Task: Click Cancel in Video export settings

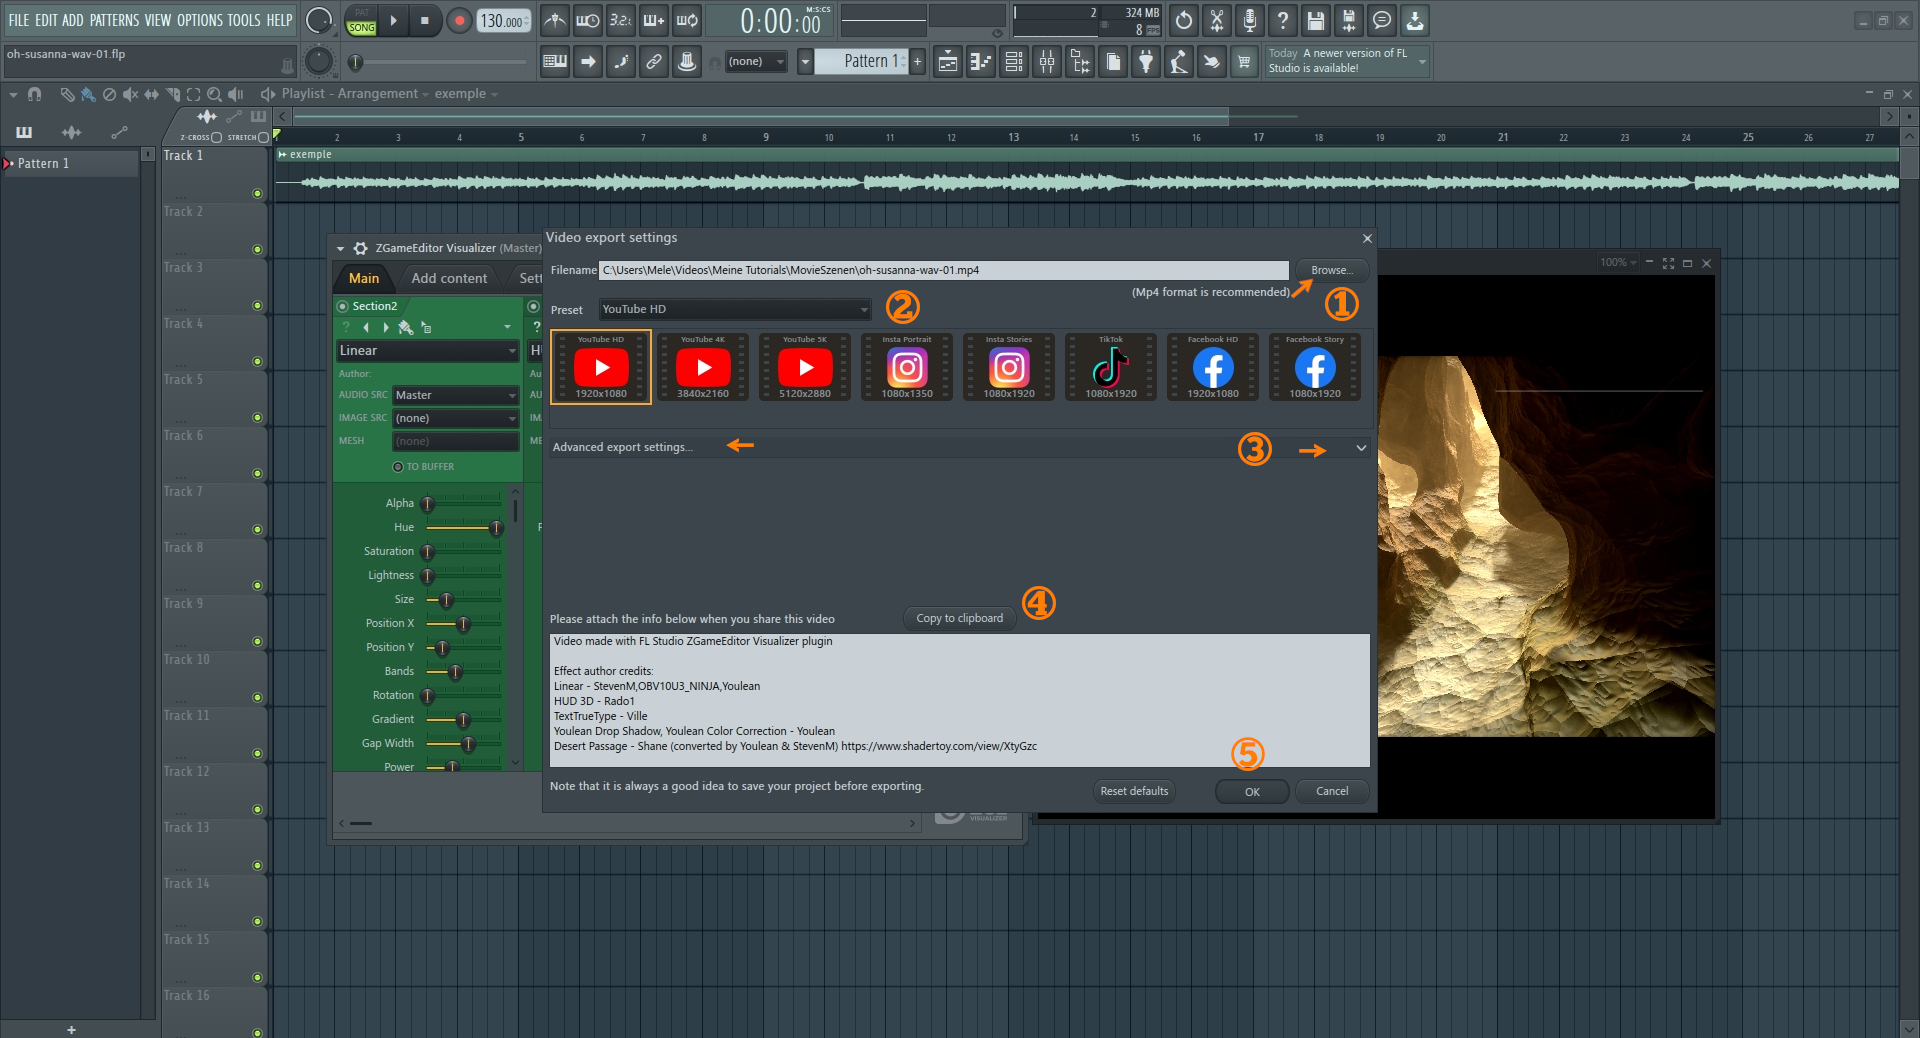Action: point(1332,791)
